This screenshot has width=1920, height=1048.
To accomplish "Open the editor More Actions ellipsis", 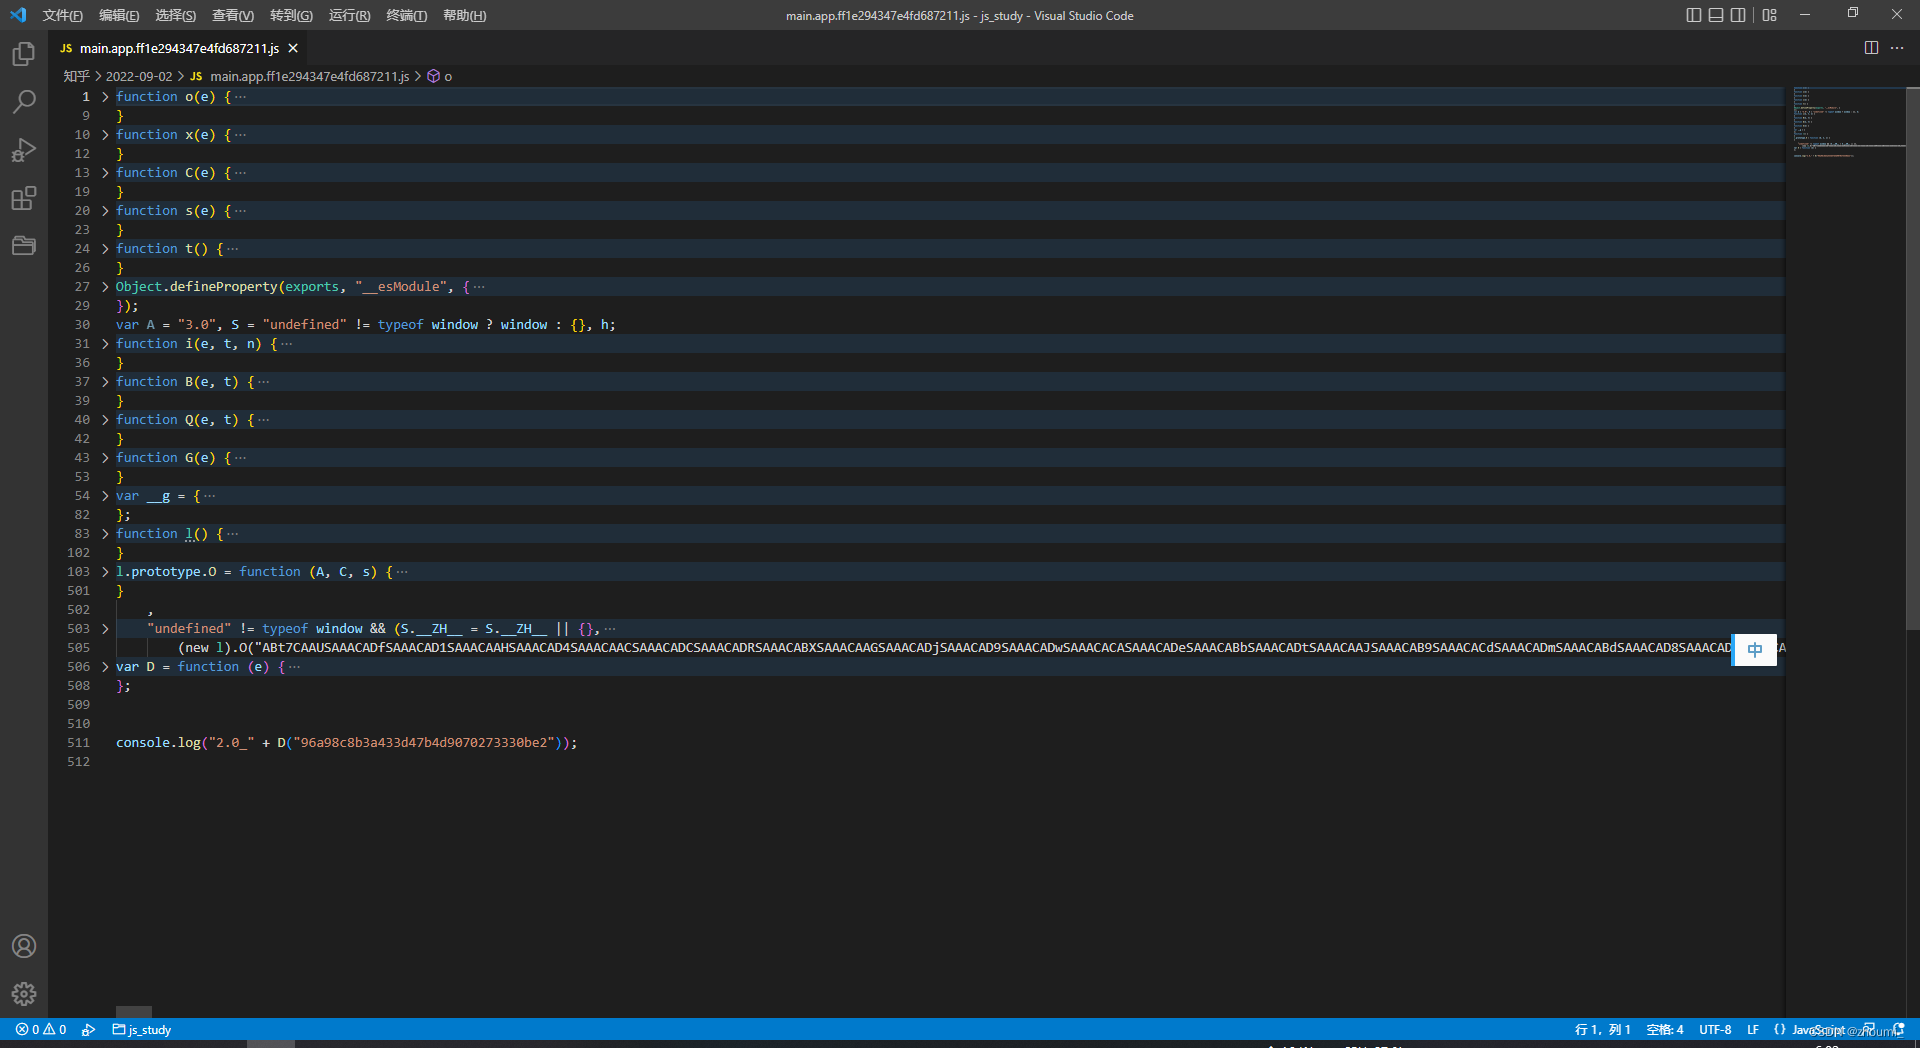I will point(1897,48).
